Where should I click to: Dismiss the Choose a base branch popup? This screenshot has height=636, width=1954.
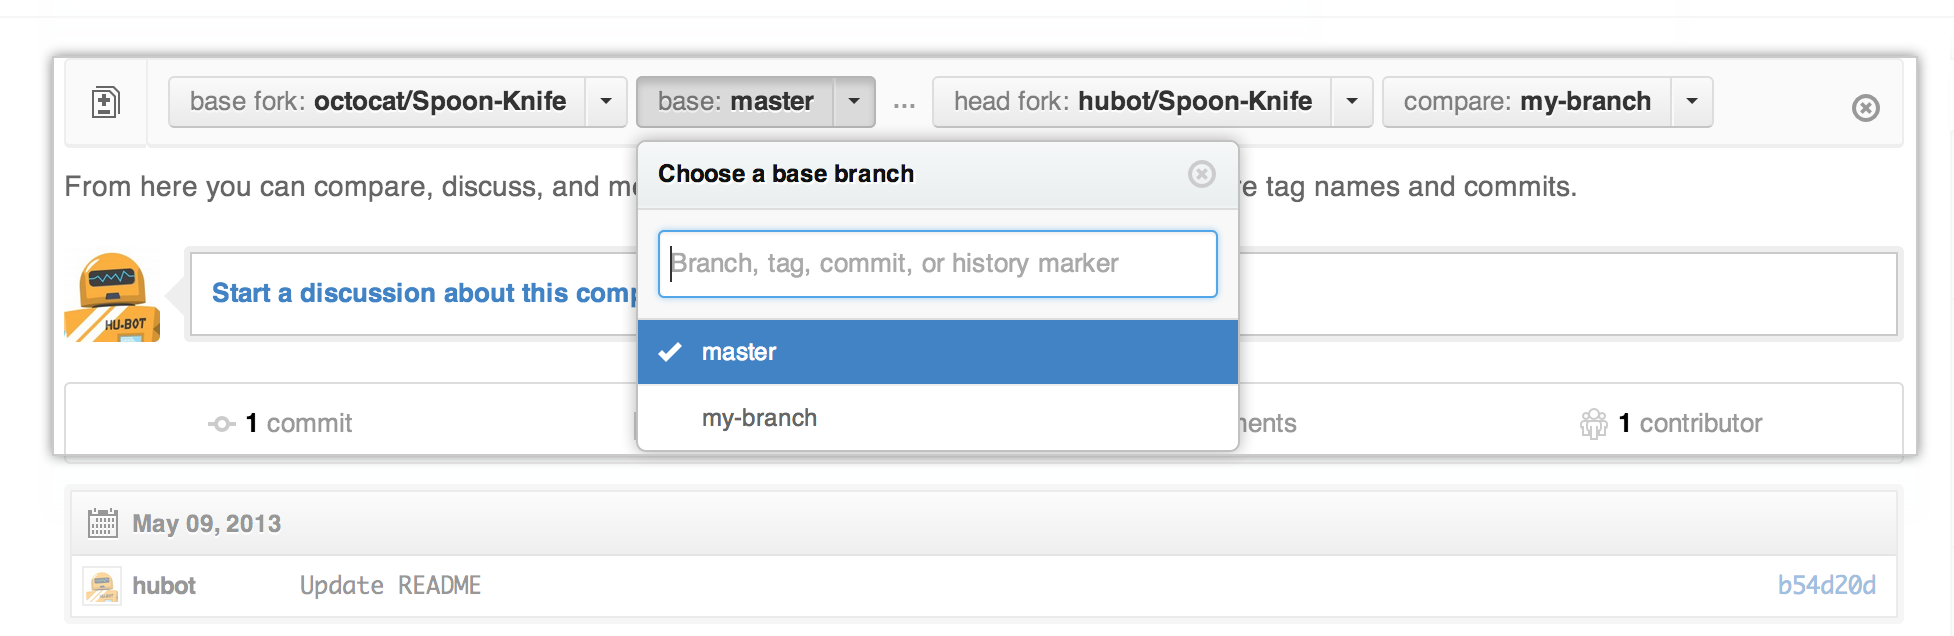click(1201, 174)
